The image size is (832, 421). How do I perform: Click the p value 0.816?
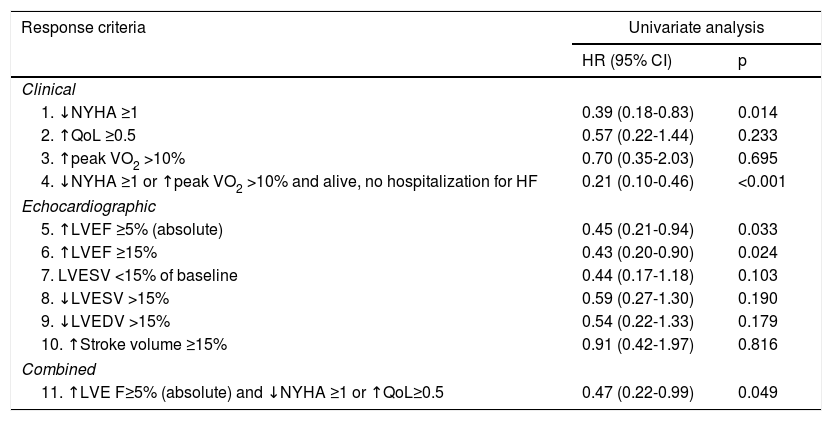757,344
